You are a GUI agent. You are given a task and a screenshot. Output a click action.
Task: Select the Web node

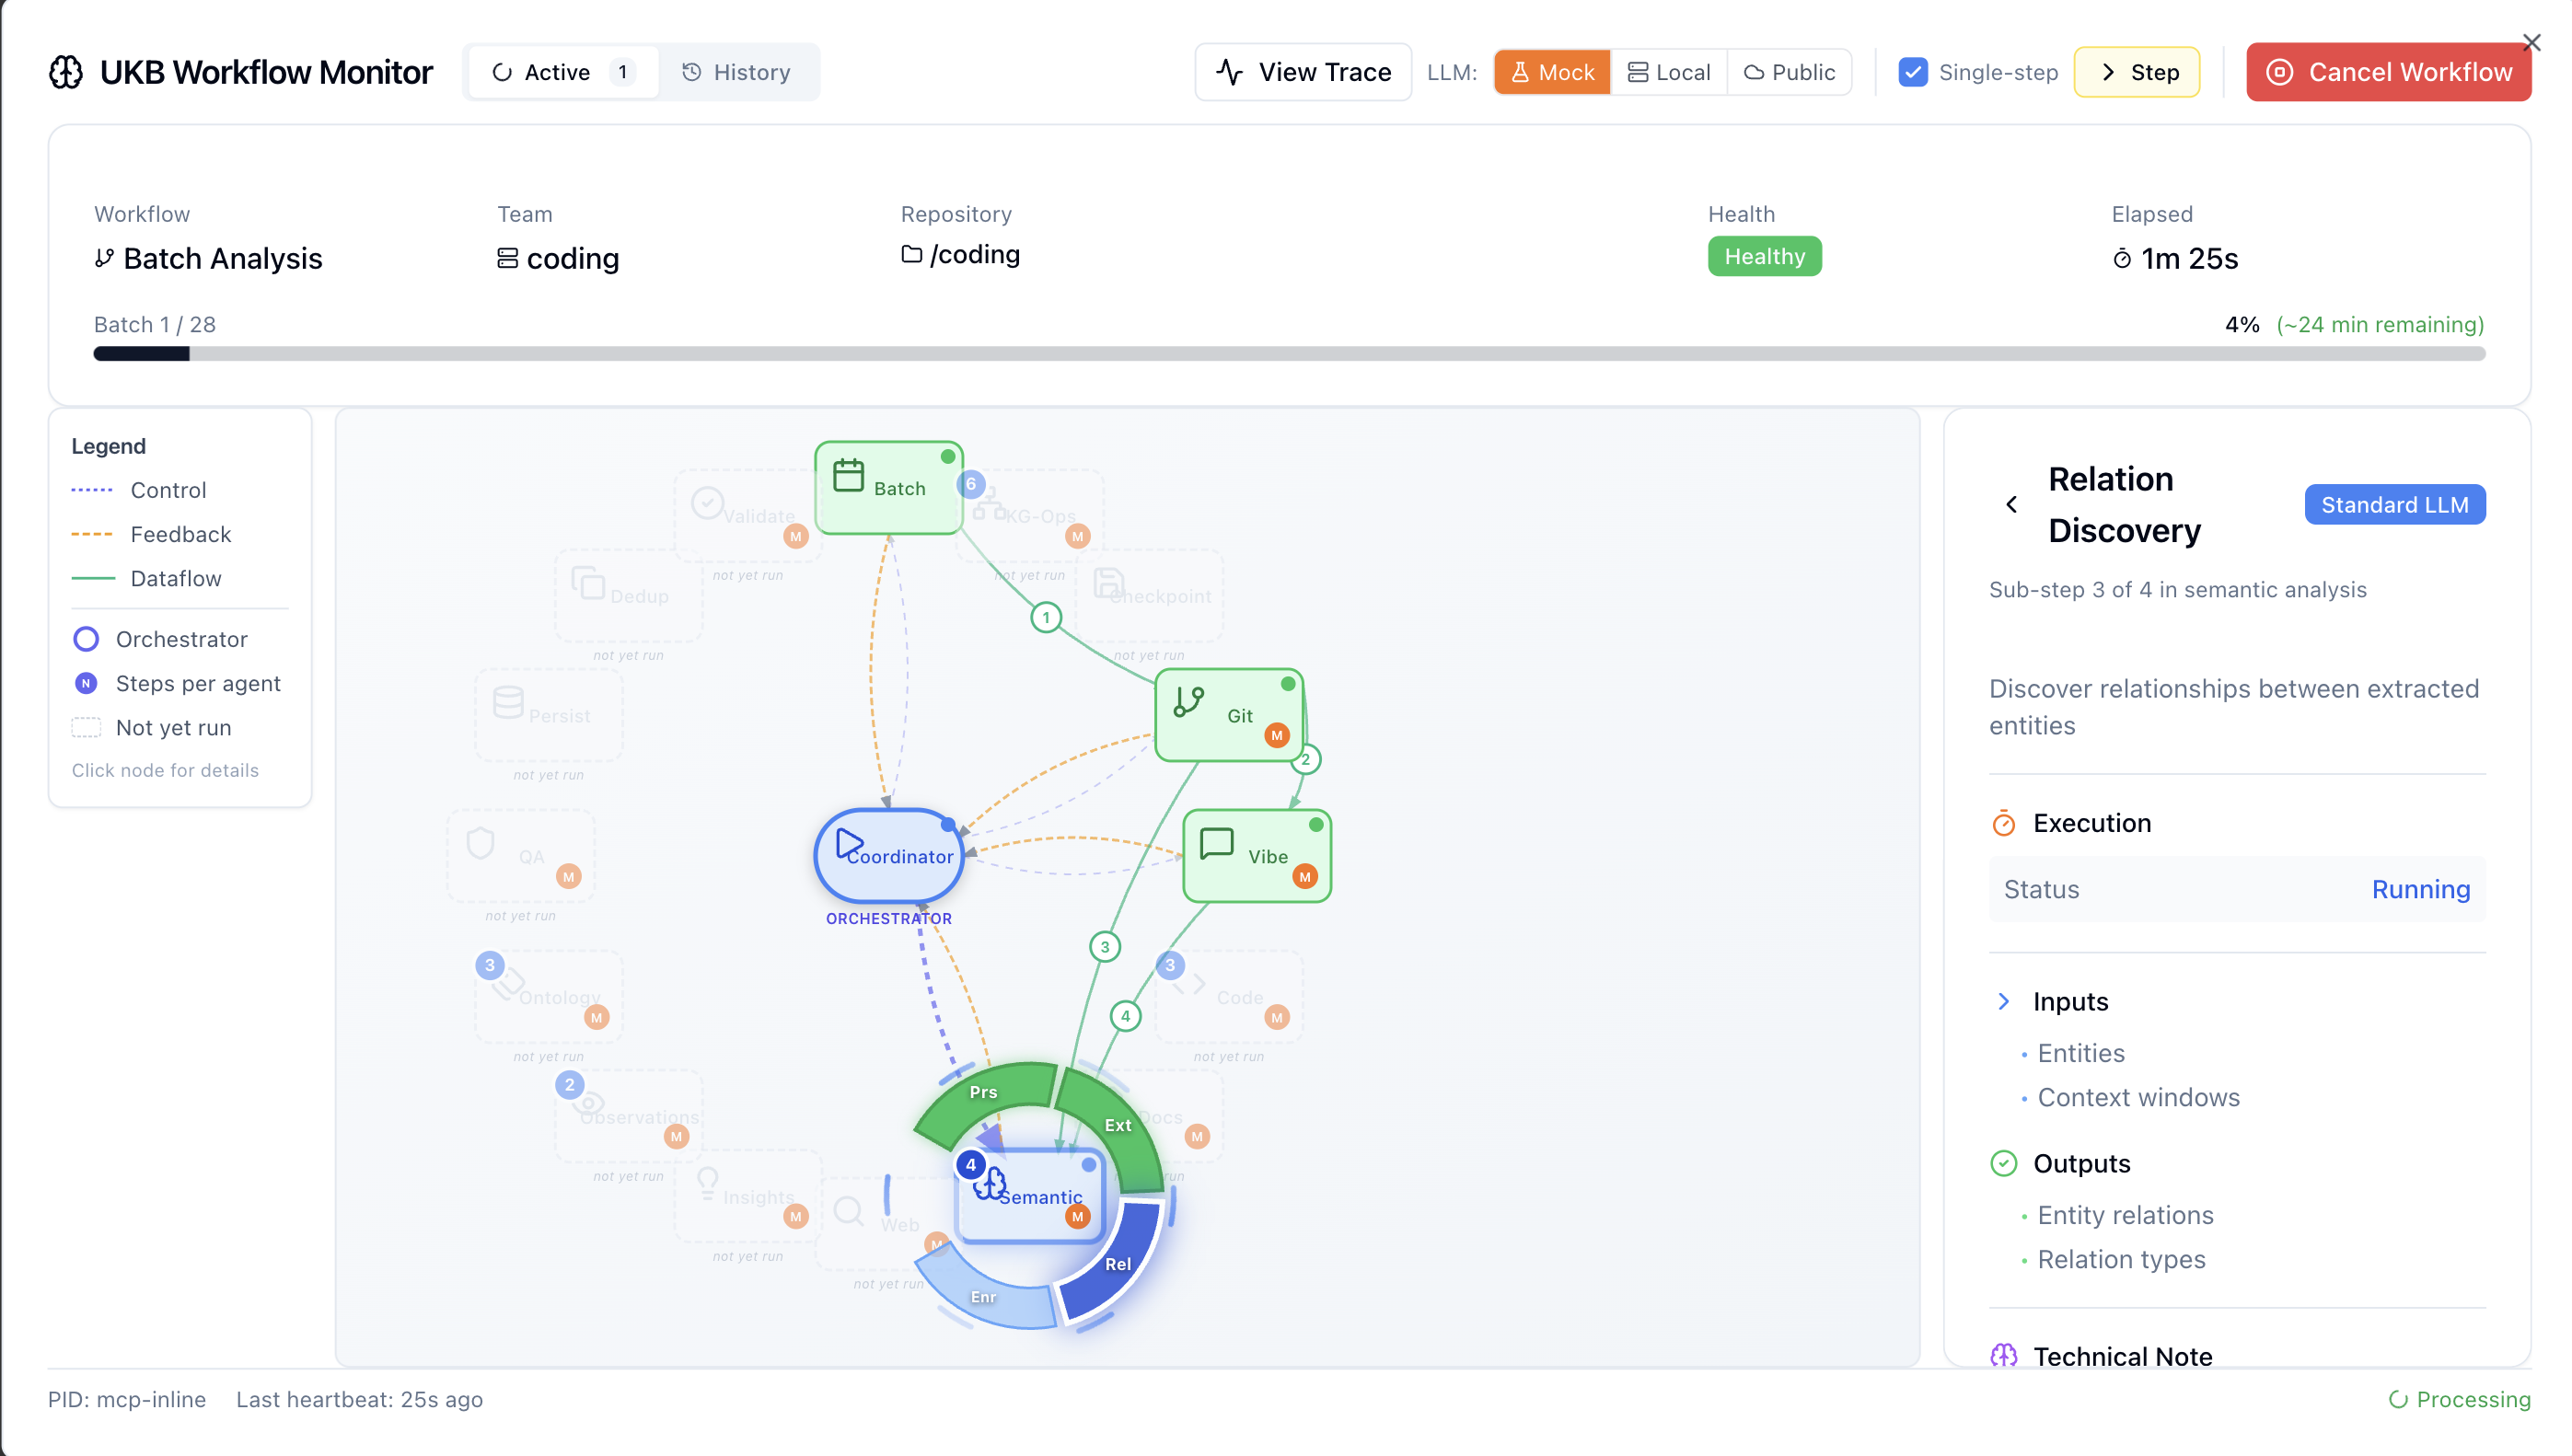click(x=880, y=1224)
